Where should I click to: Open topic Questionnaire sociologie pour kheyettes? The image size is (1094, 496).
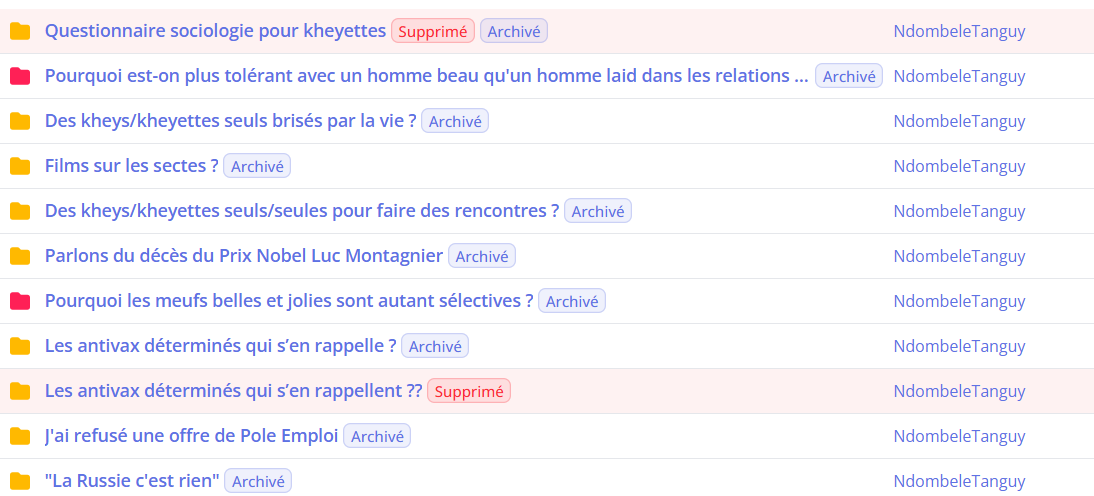tap(215, 31)
